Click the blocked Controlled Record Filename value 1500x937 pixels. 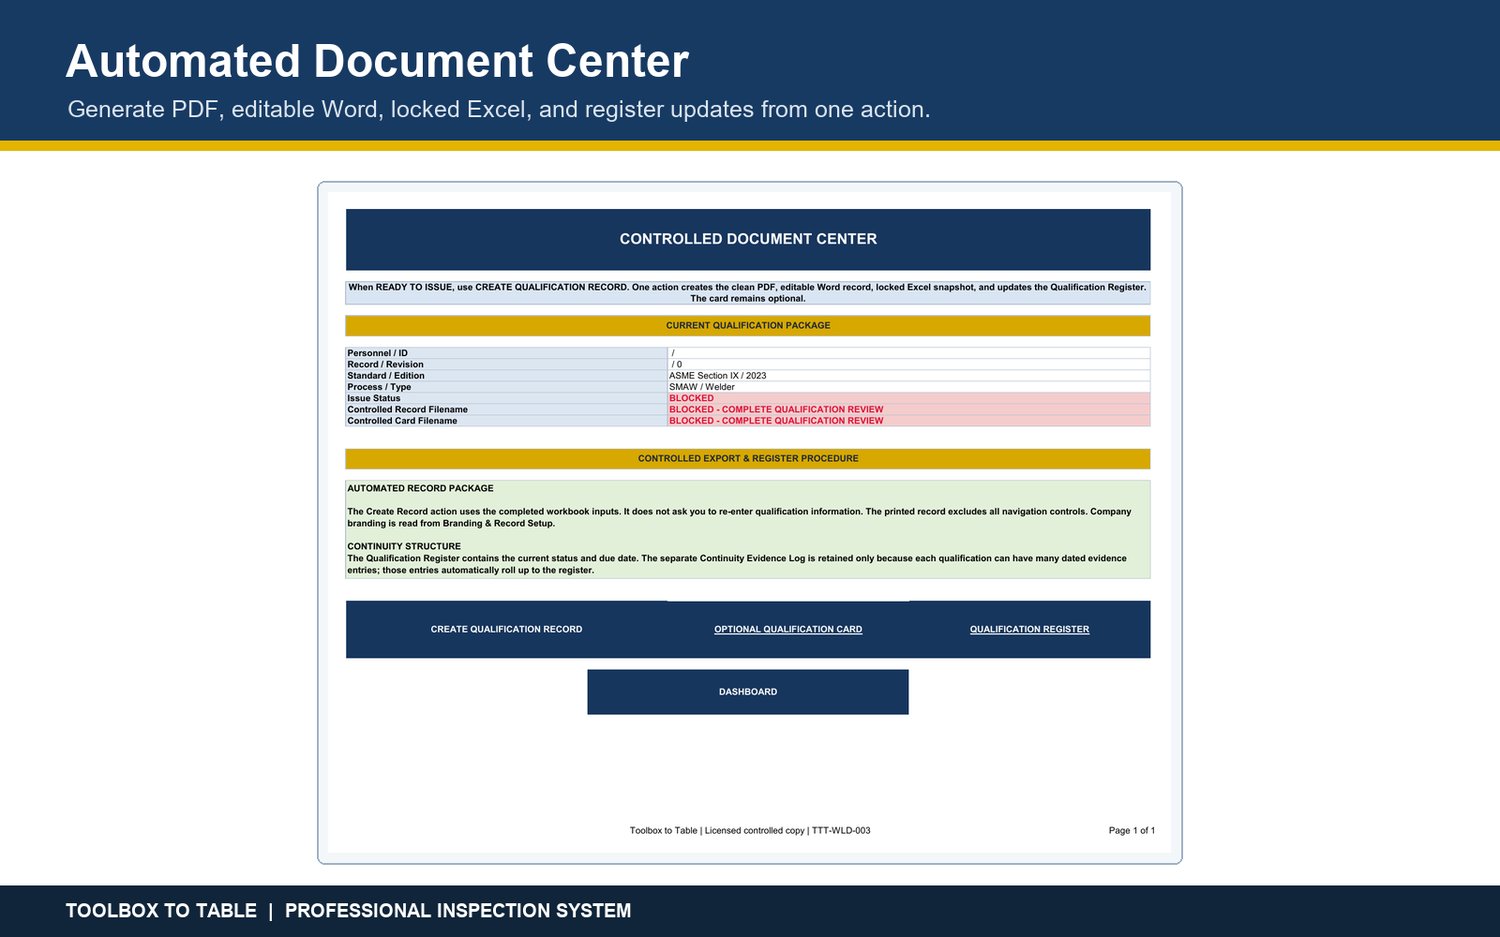coord(909,410)
